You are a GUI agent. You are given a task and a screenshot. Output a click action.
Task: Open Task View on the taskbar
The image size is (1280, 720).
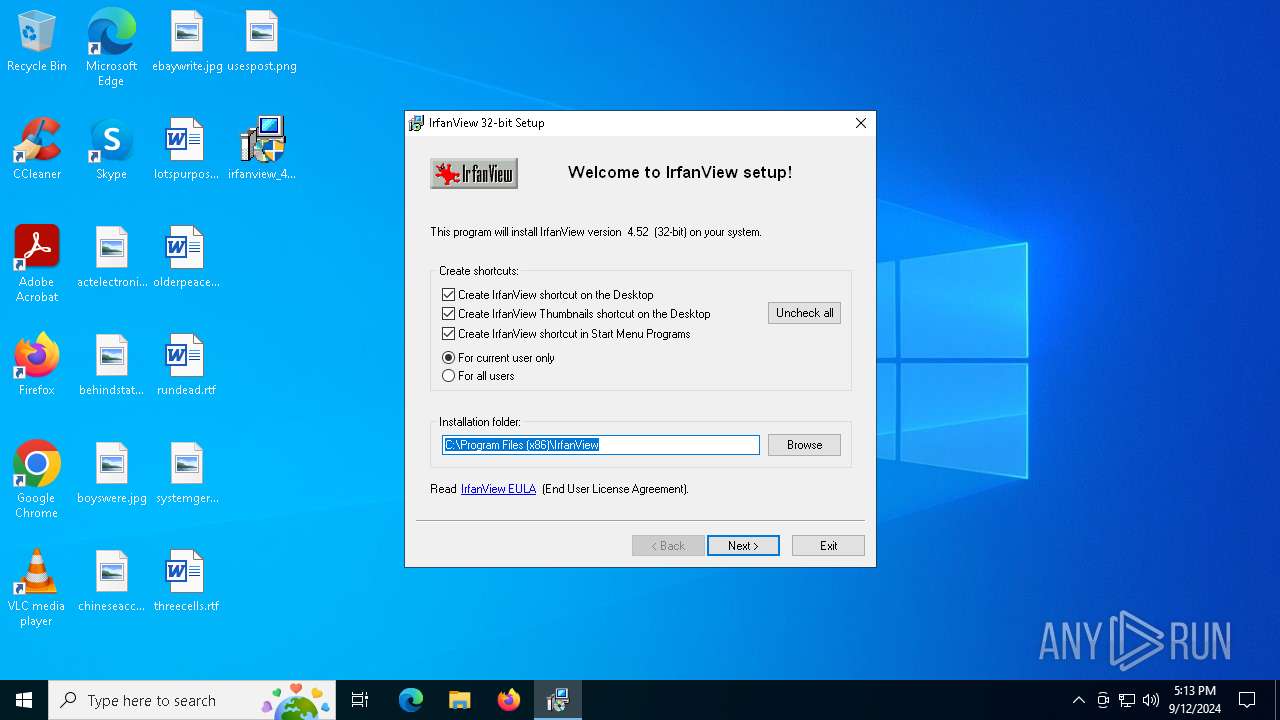(x=360, y=700)
